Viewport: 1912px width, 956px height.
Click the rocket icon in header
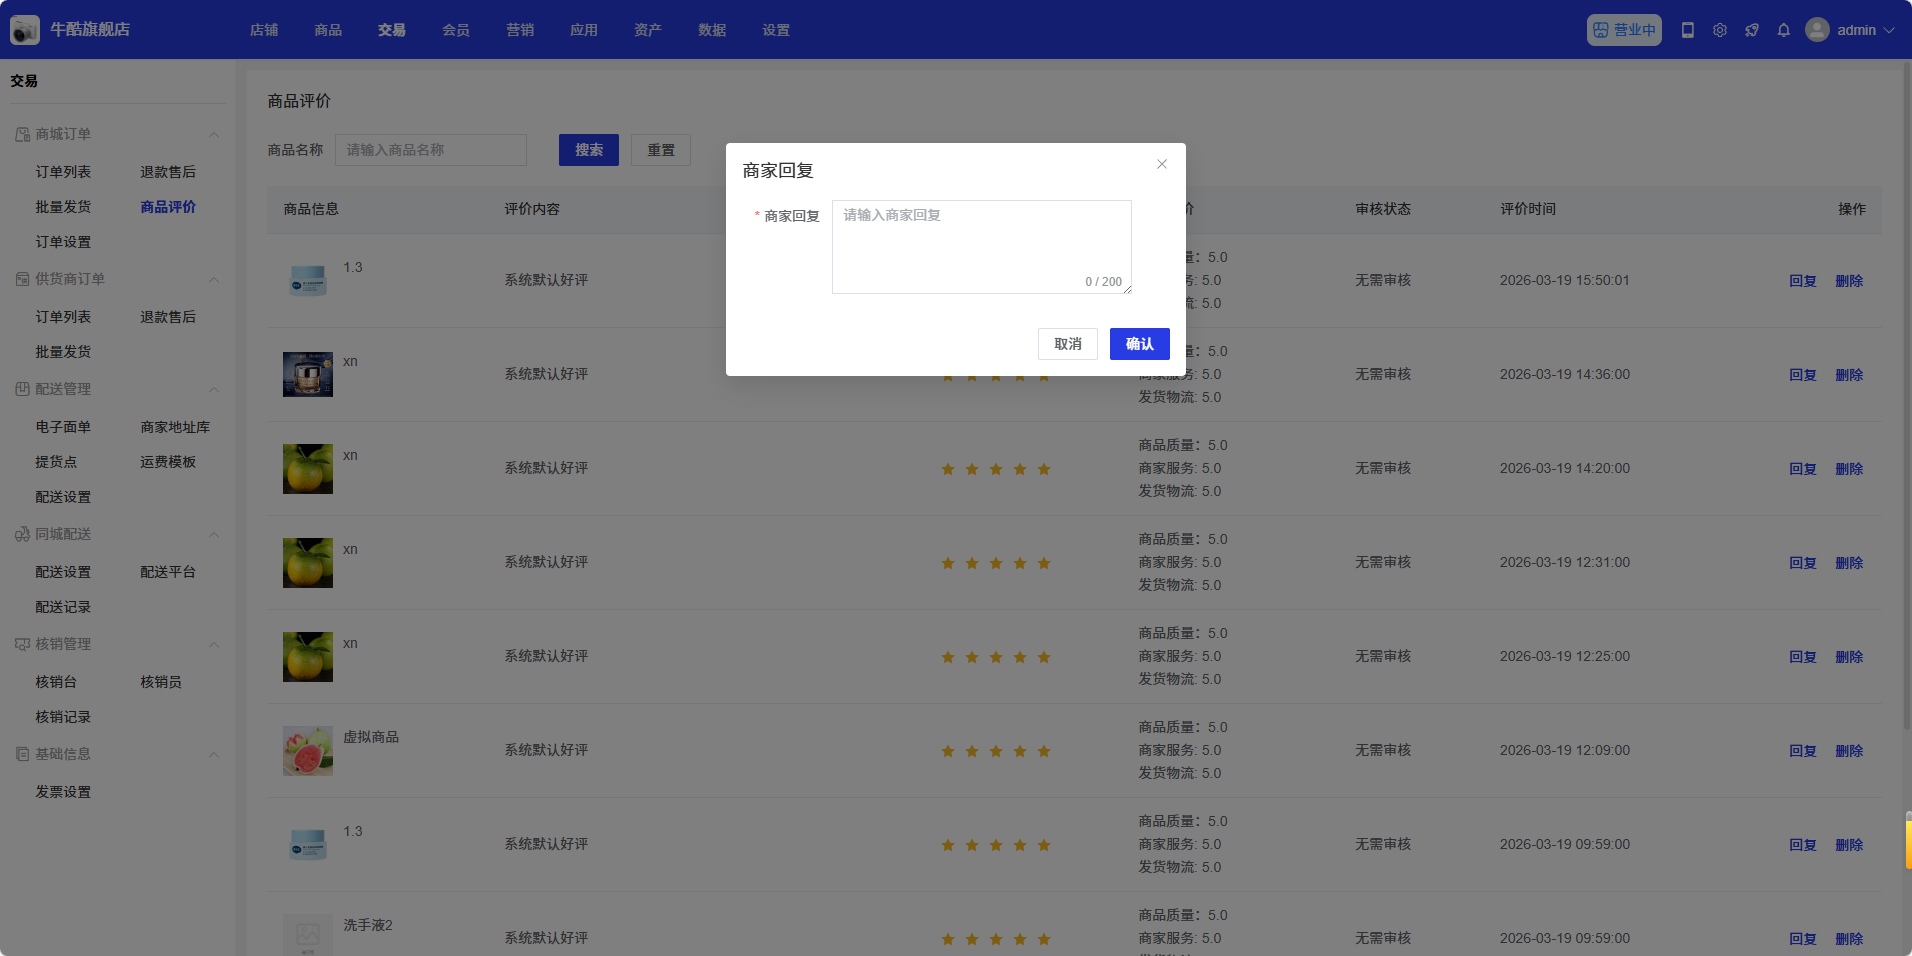[x=1752, y=30]
